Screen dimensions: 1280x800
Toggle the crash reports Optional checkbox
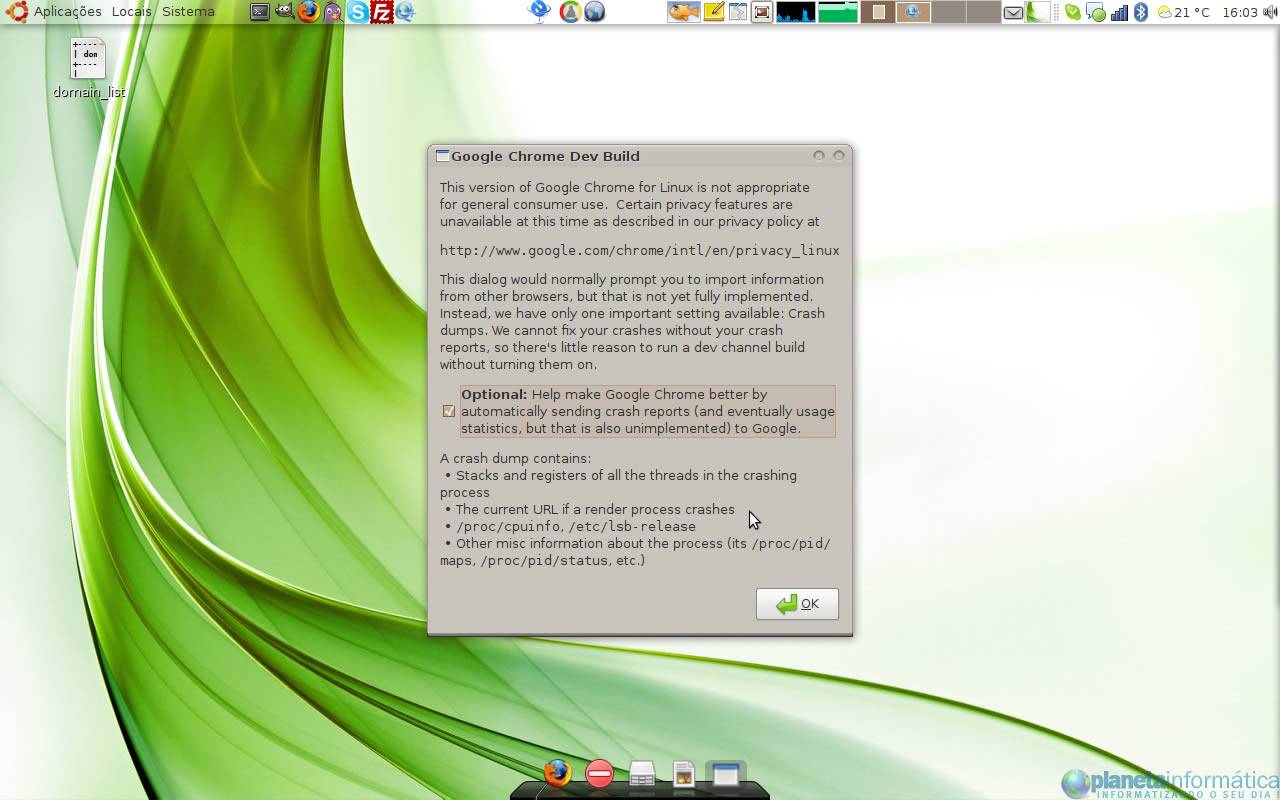pos(449,411)
